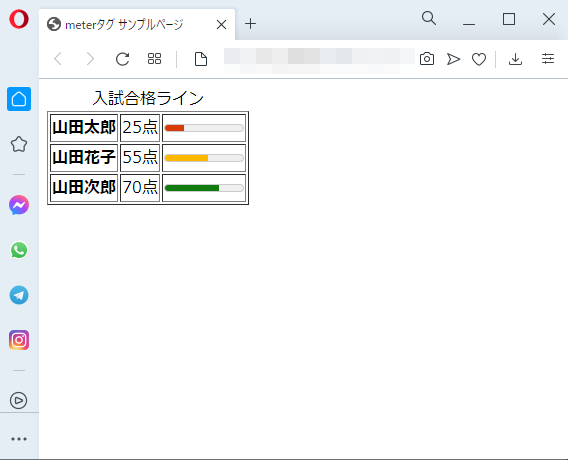The width and height of the screenshot is (568, 460).
Task: Take a snapshot with the camera icon
Action: (427, 59)
